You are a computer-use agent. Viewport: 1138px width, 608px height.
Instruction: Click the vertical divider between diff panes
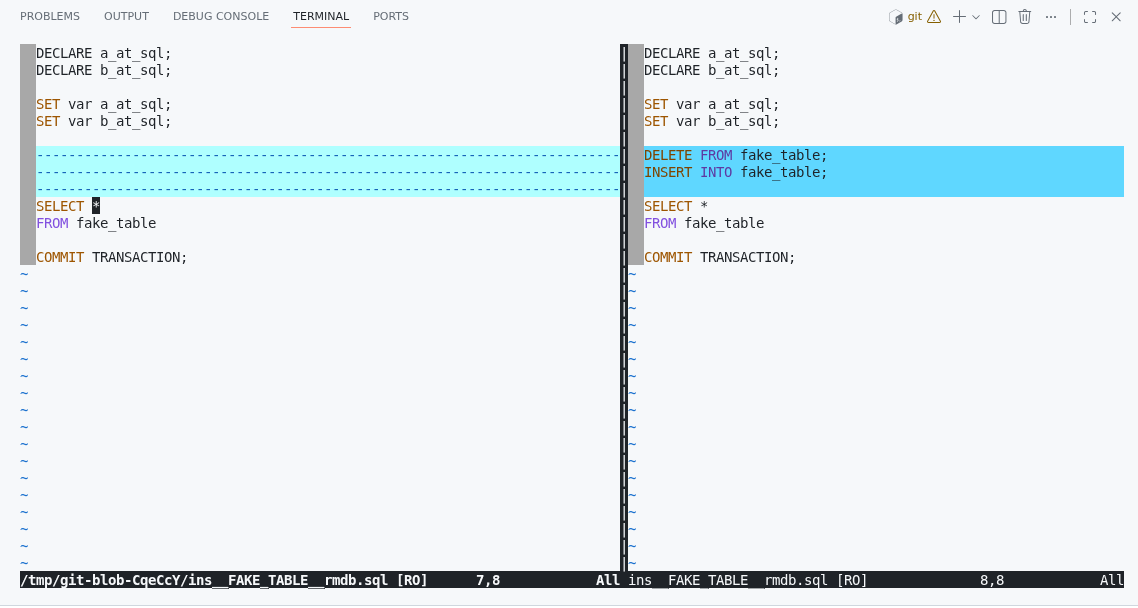point(624,300)
